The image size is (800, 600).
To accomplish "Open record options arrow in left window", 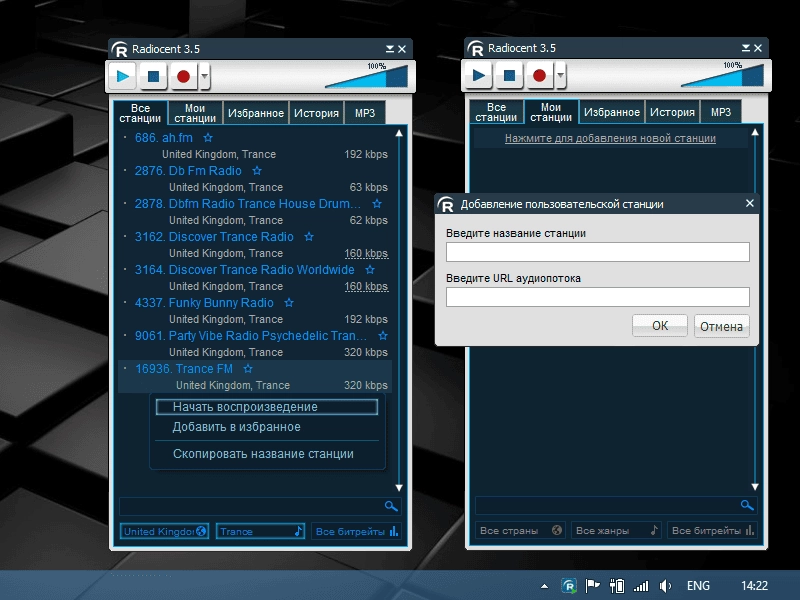I will [x=205, y=77].
